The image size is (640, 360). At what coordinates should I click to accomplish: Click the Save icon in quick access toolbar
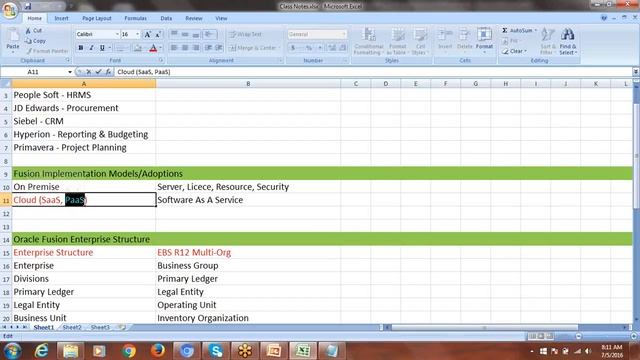[x=28, y=6]
